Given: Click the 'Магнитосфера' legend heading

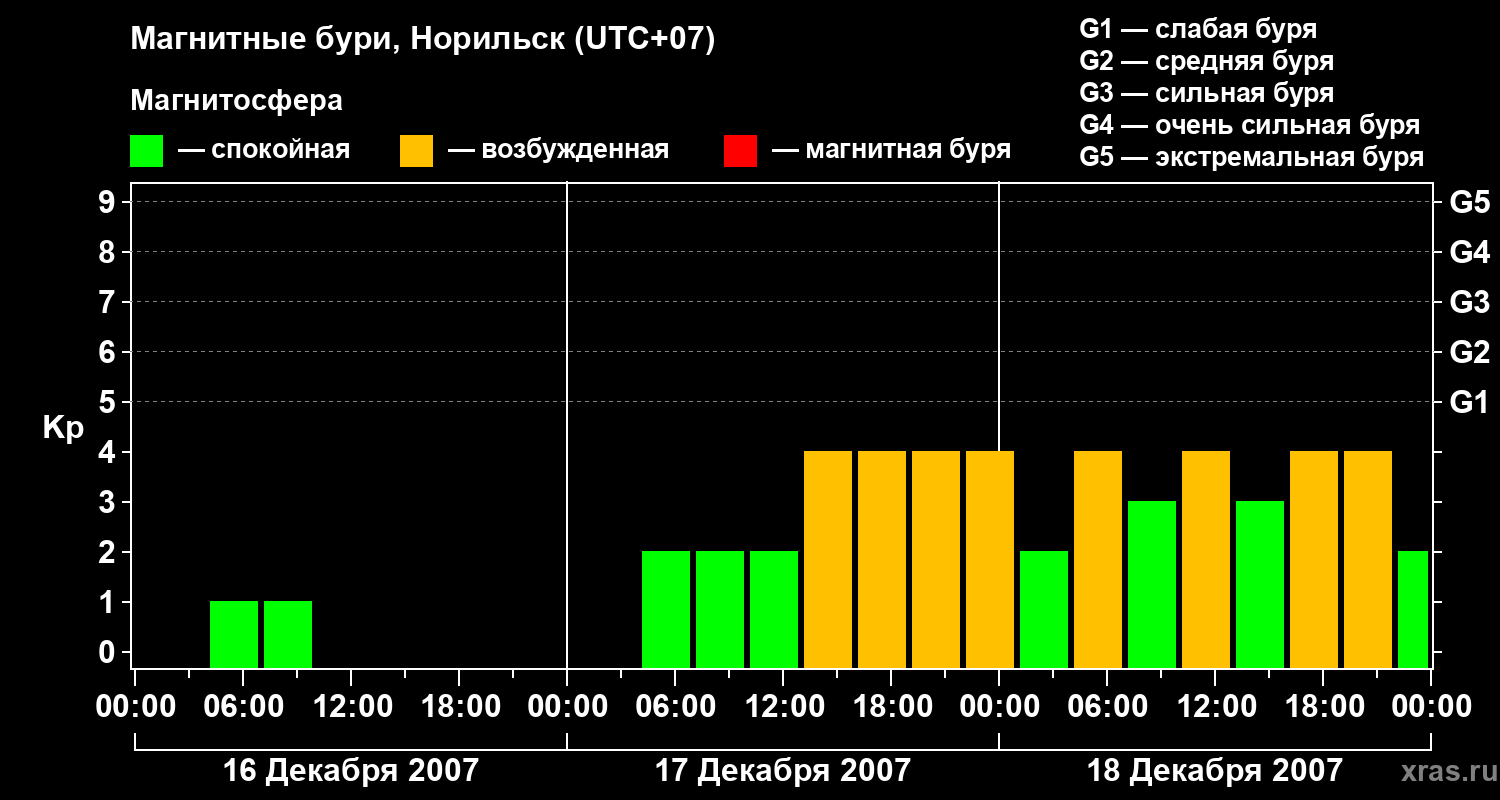Looking at the screenshot, I should (x=236, y=101).
